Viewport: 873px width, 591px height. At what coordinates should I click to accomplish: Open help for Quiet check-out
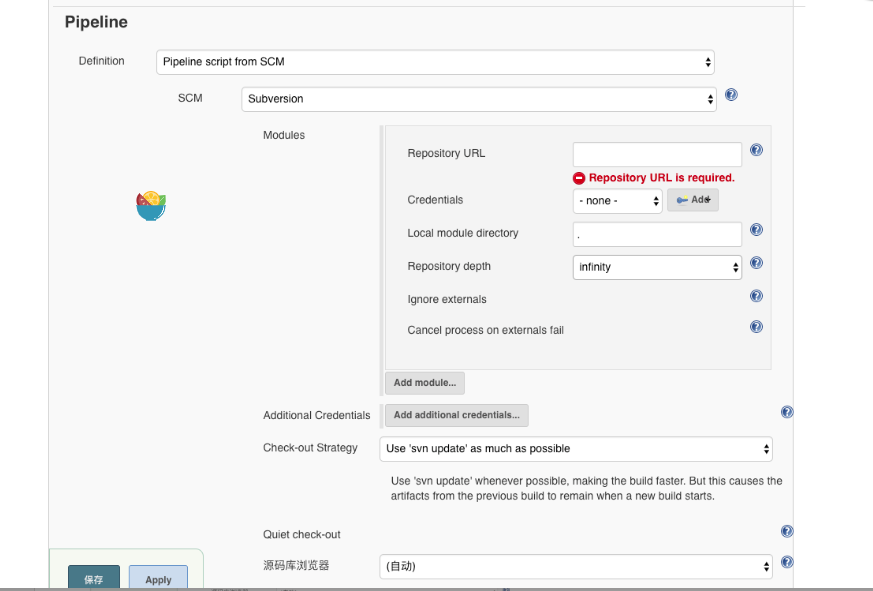(x=787, y=531)
